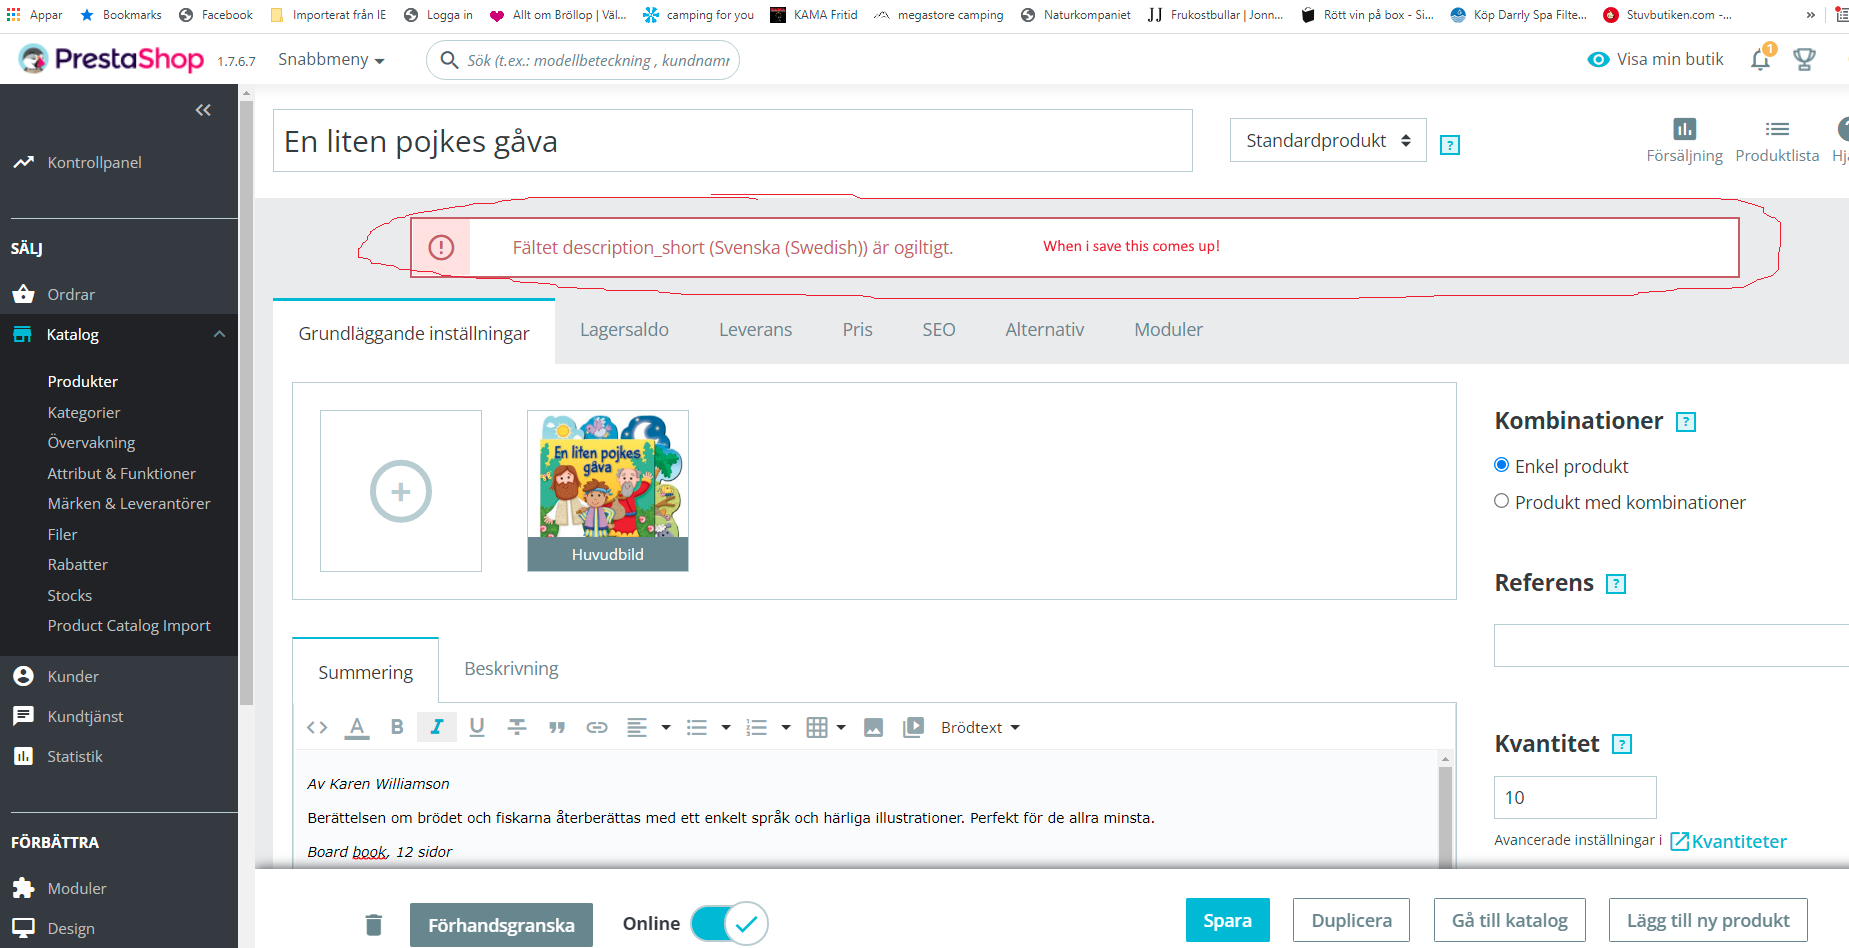Screen dimensions: 1849x948
Task: Toggle italic formatting in editor
Action: point(437,727)
